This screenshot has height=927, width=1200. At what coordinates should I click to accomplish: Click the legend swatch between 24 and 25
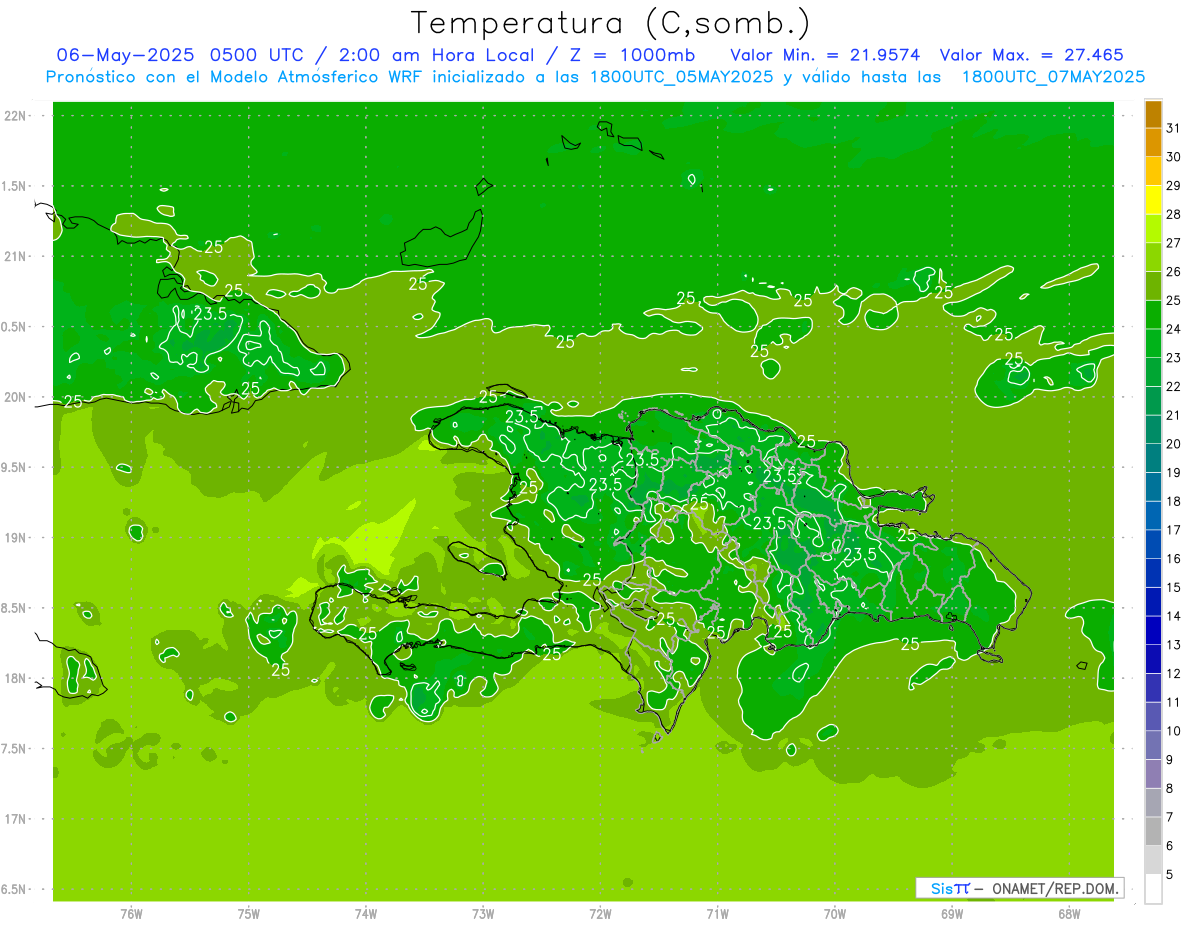(1153, 315)
